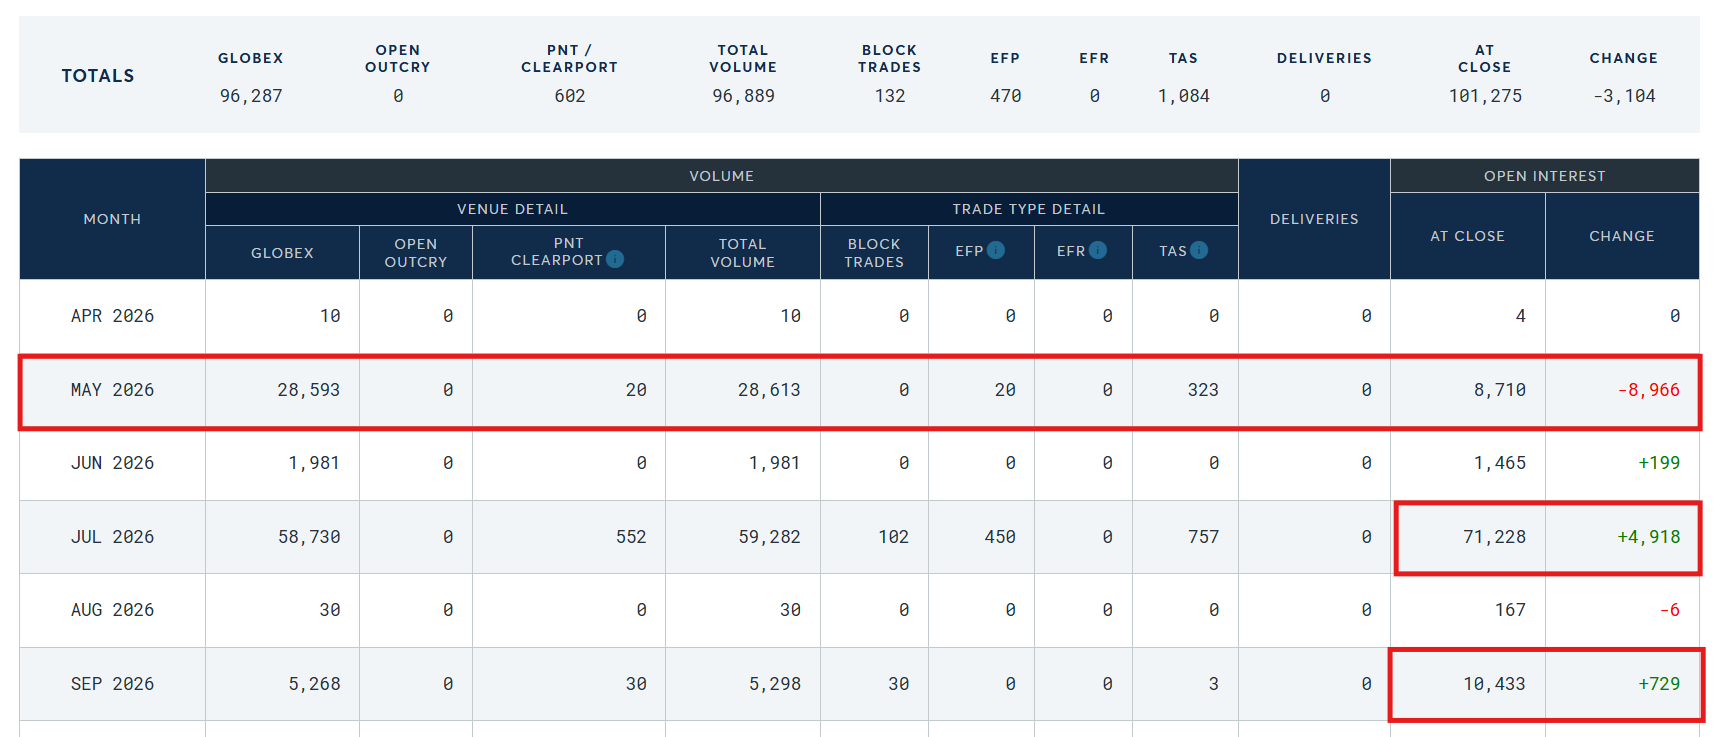Click the APR 2026 row label
This screenshot has width=1731, height=737.
(x=112, y=316)
